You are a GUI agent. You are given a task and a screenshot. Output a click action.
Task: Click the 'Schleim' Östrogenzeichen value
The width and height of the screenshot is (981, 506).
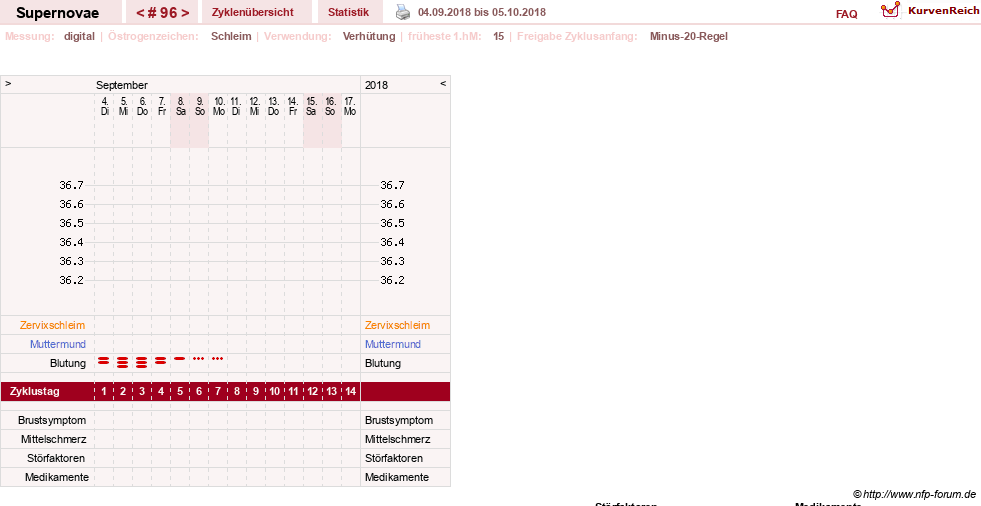231,36
